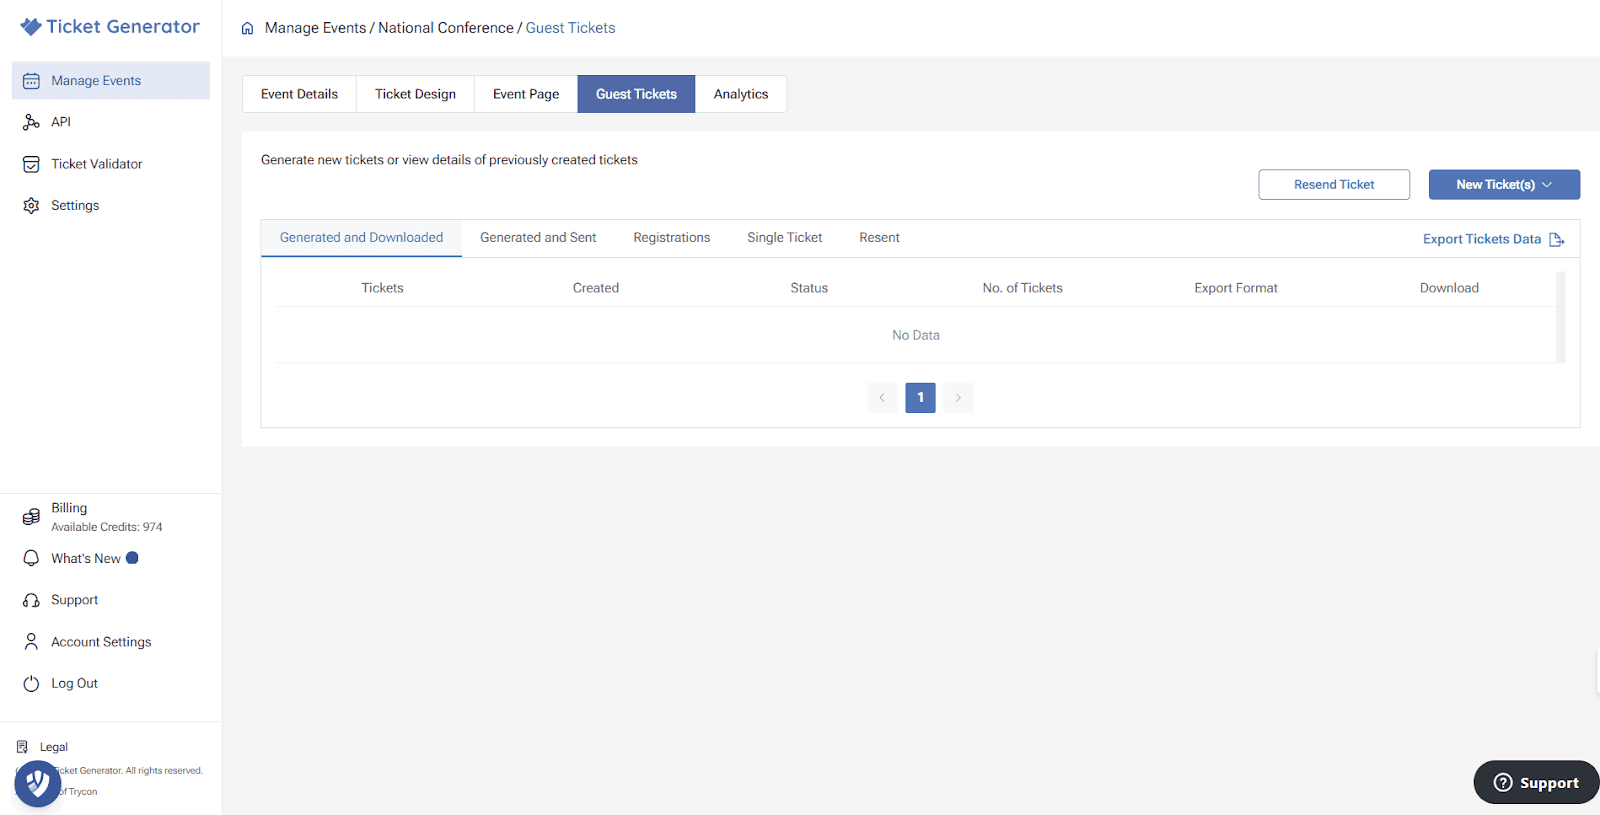Screen dimensions: 1600x815
Task: Click the No Data table message
Action: coord(916,335)
